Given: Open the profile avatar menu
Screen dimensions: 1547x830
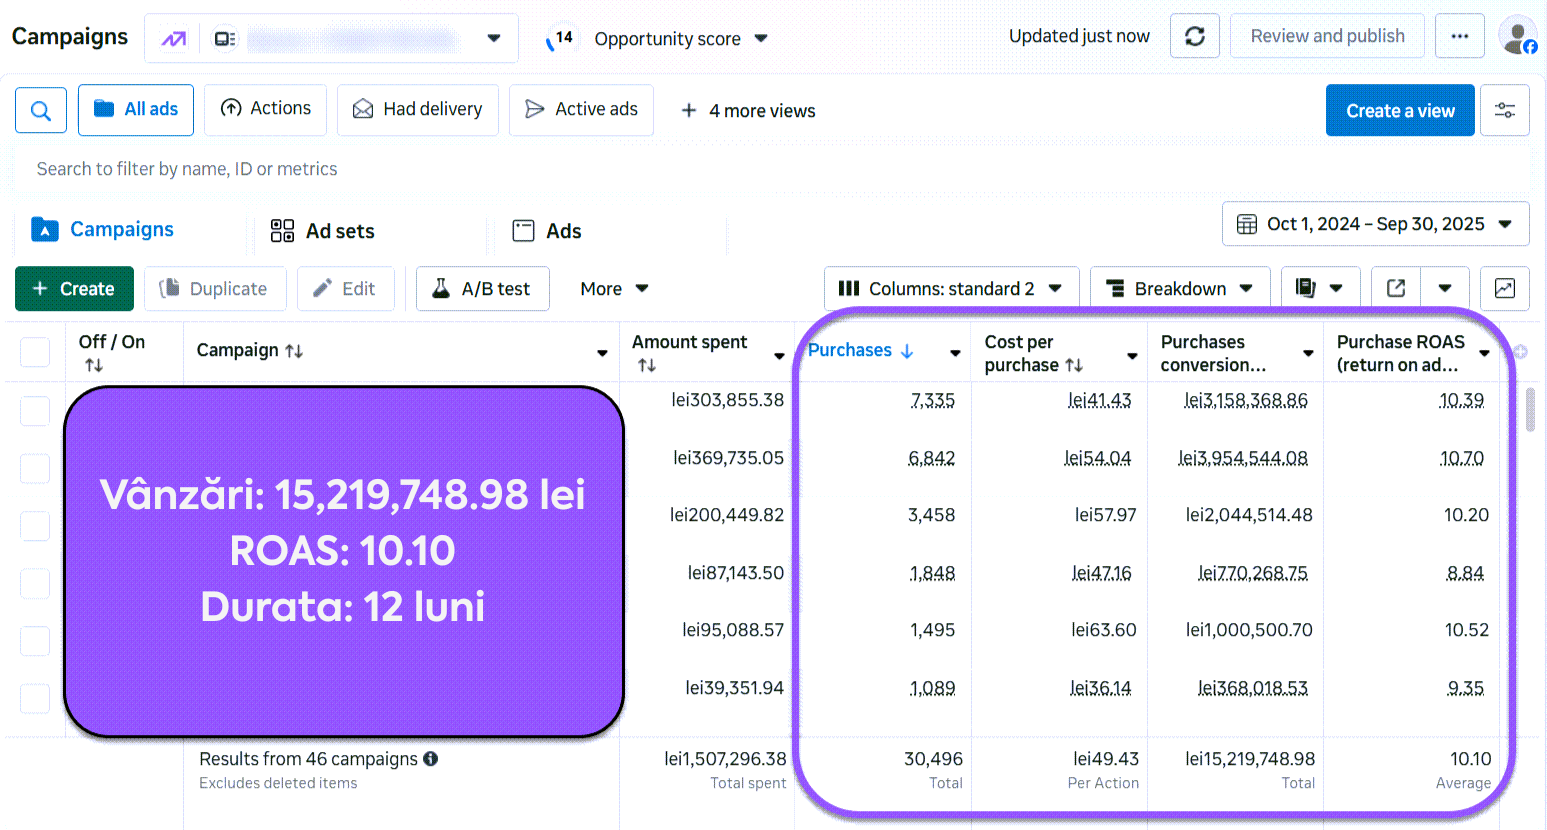Looking at the screenshot, I should pyautogui.click(x=1518, y=36).
